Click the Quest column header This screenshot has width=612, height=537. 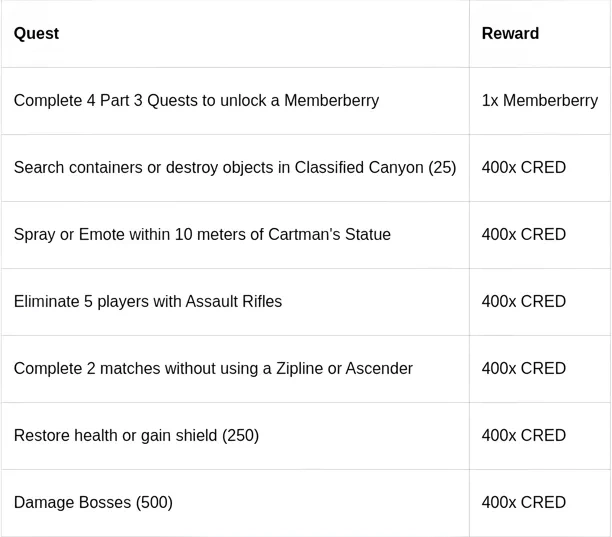point(36,34)
